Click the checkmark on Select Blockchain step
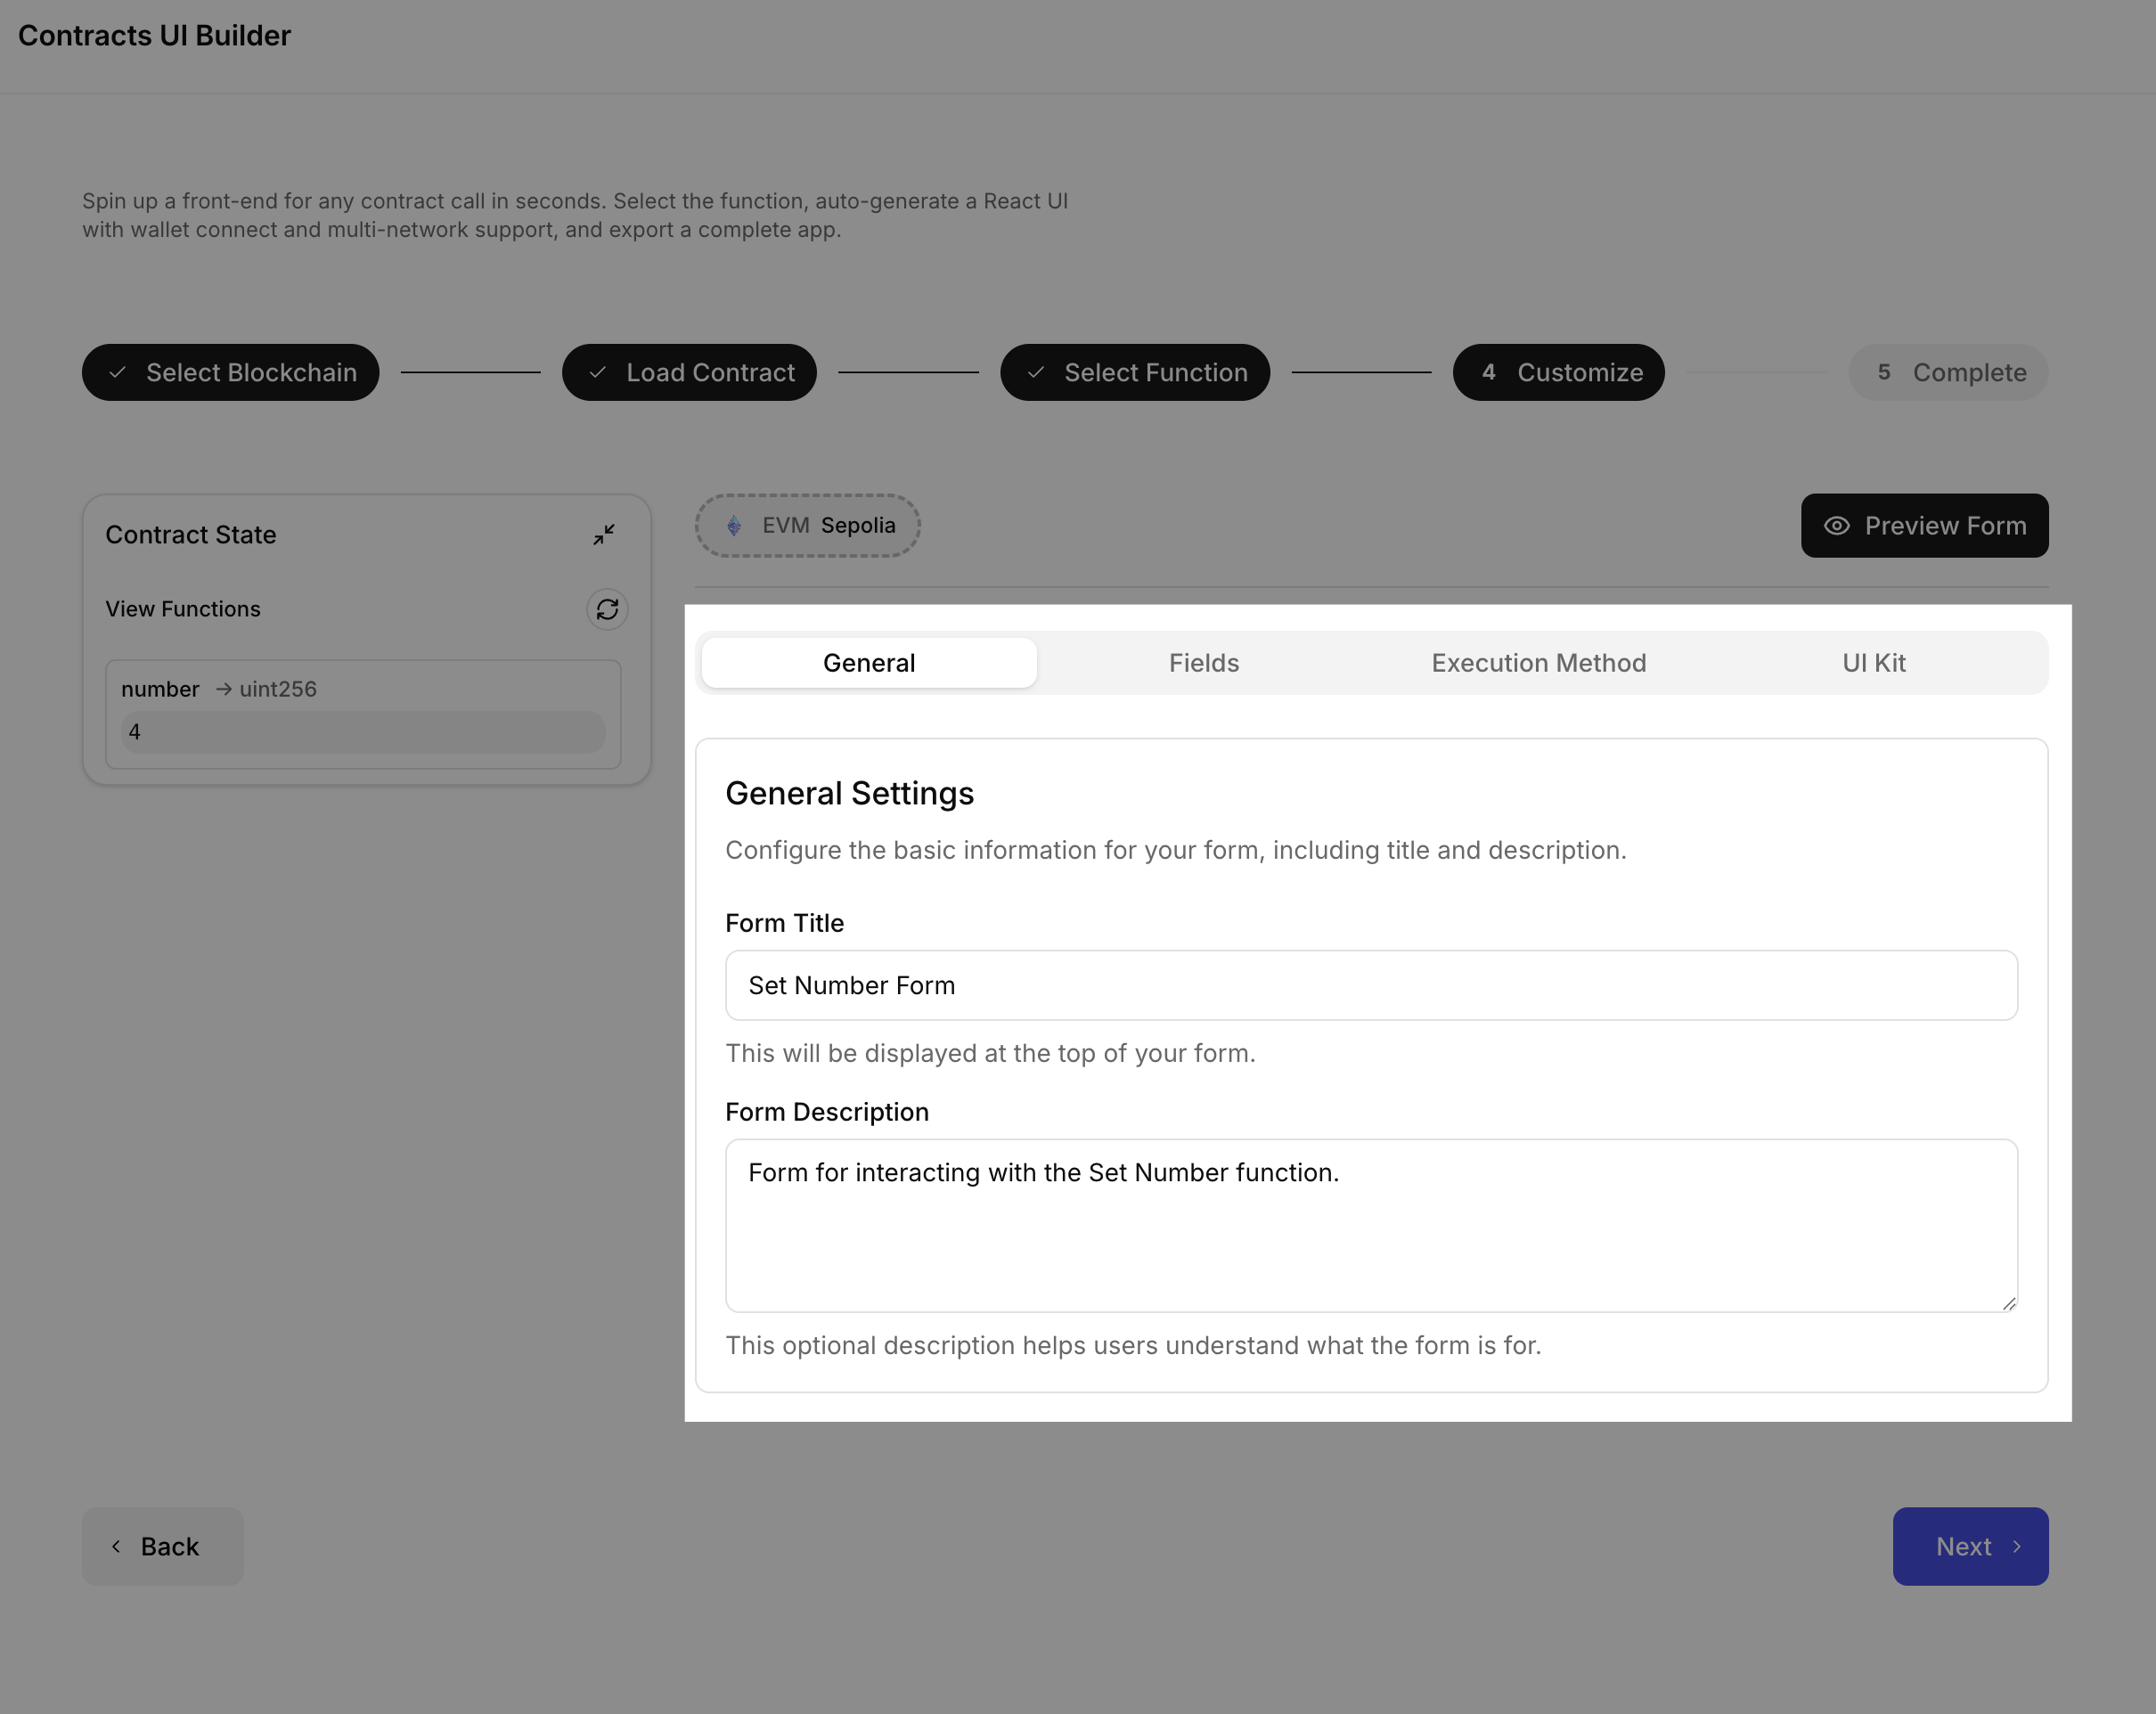The height and width of the screenshot is (1714, 2156). click(x=118, y=372)
